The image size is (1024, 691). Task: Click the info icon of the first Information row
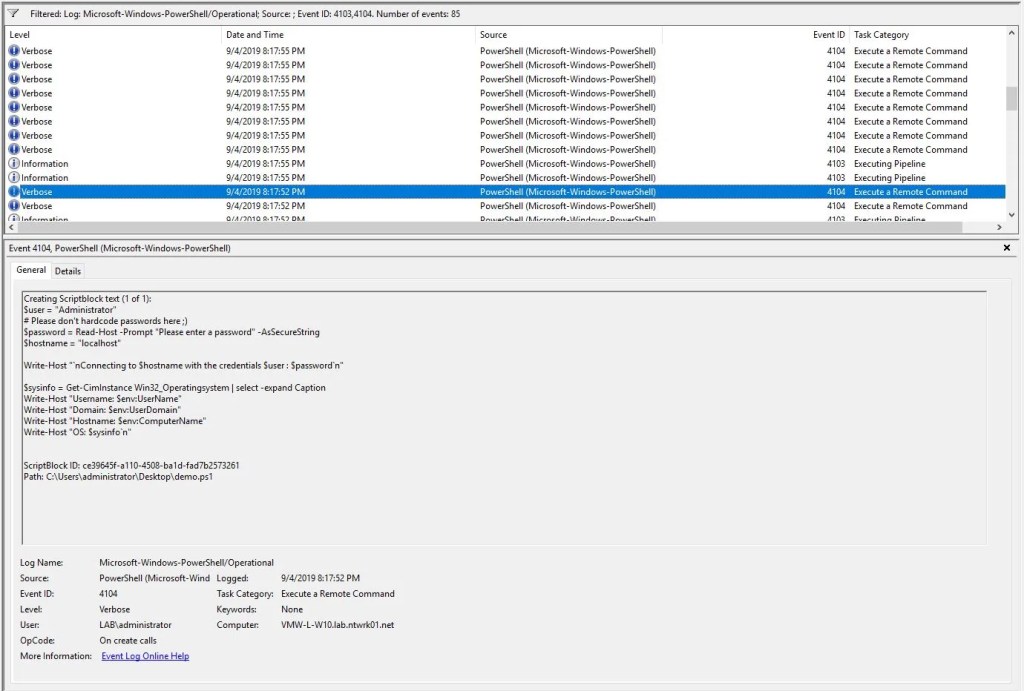14,163
